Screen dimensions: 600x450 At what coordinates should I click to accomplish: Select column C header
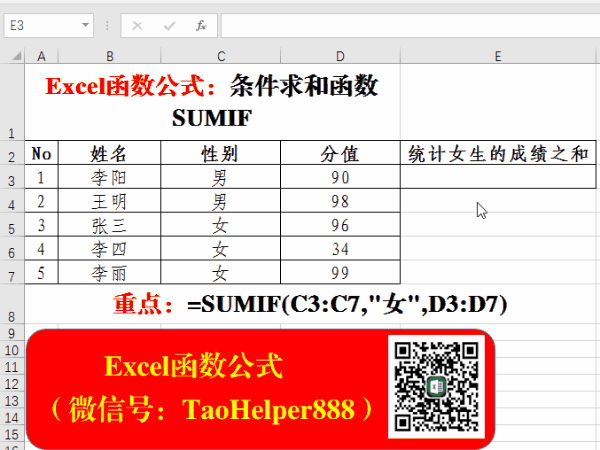coord(221,56)
